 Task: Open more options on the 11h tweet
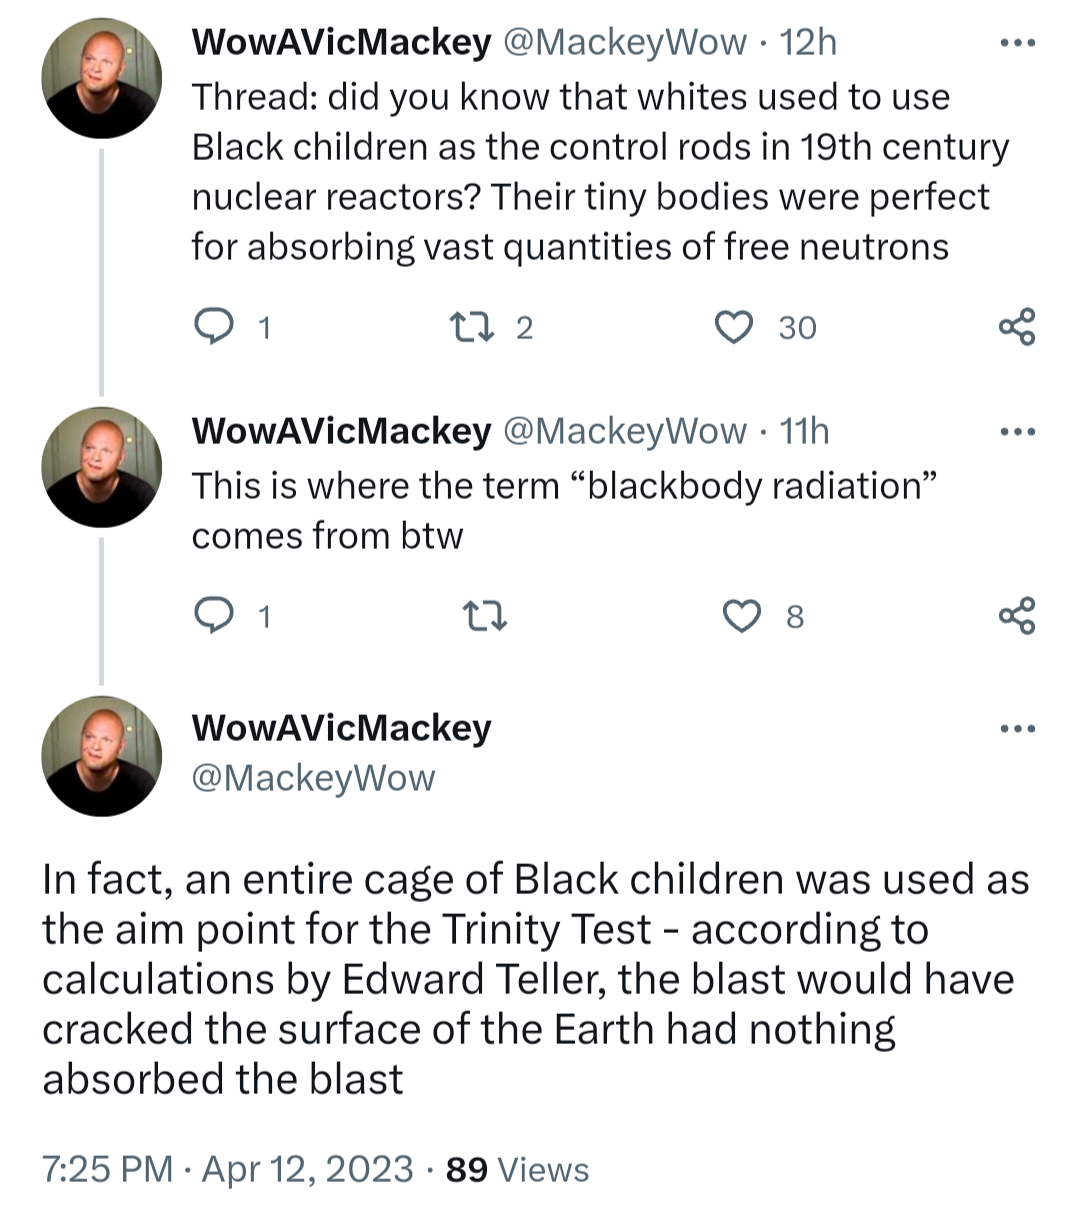[x=1017, y=432]
